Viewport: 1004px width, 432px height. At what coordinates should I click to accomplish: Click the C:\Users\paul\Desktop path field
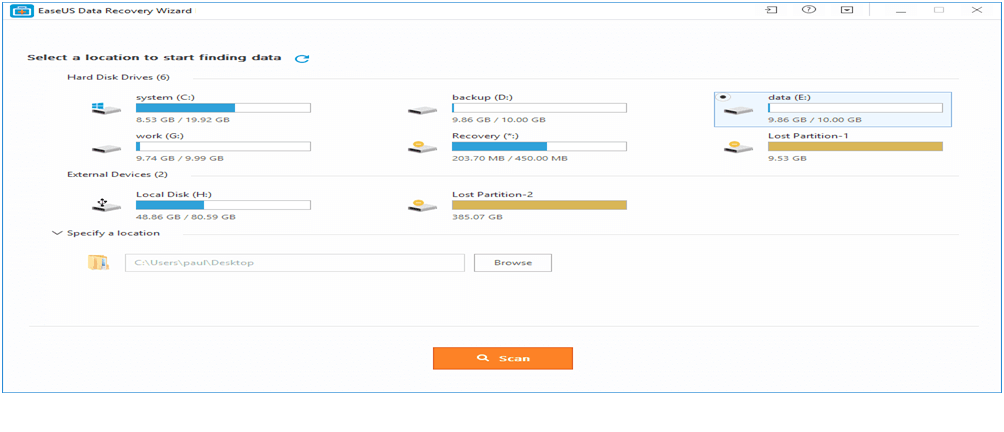click(x=295, y=262)
